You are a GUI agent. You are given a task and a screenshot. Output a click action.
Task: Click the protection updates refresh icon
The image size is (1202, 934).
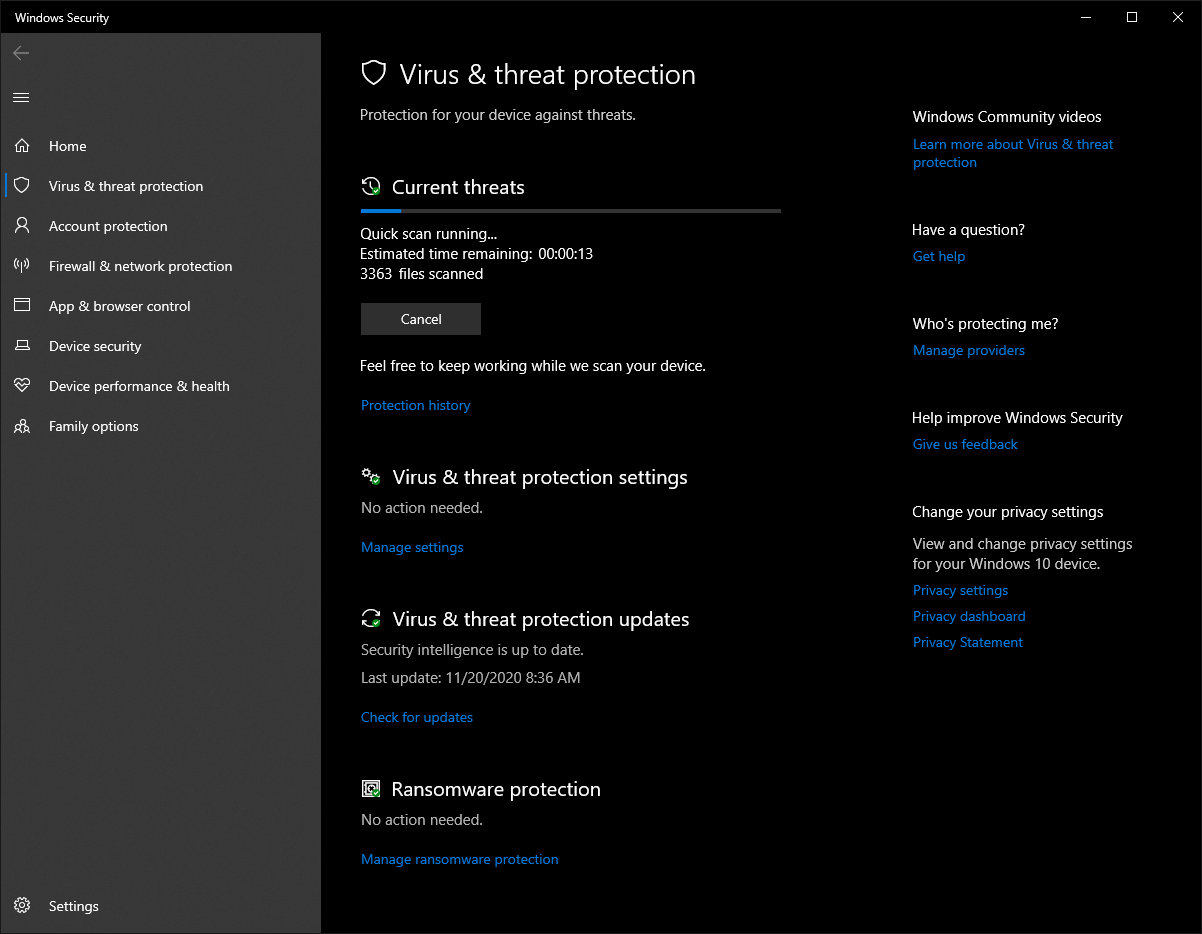[x=371, y=619]
